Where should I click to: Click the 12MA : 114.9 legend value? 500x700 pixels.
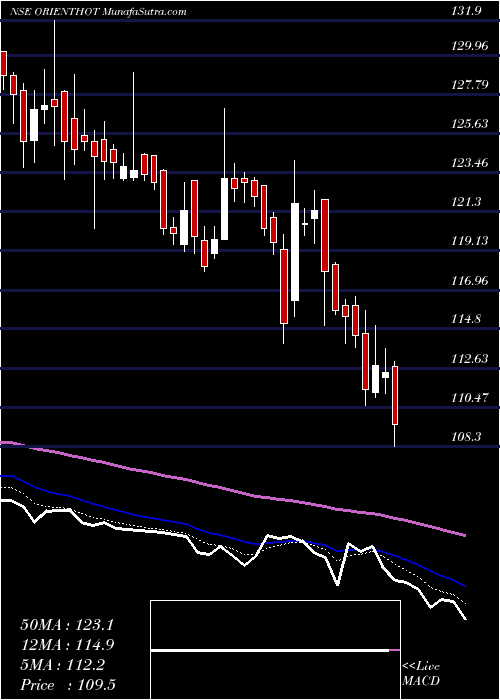coord(67,645)
